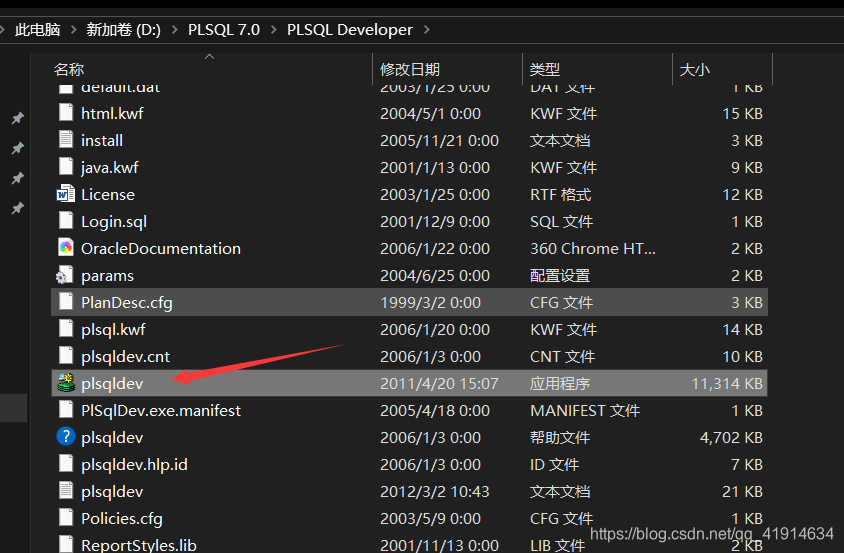Click the OracleDocumentation 360 Chrome icon
This screenshot has height=553, width=844.
(x=66, y=248)
